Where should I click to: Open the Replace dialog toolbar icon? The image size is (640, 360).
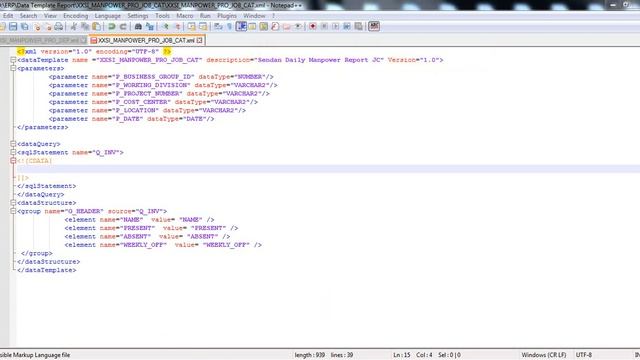coord(150,27)
